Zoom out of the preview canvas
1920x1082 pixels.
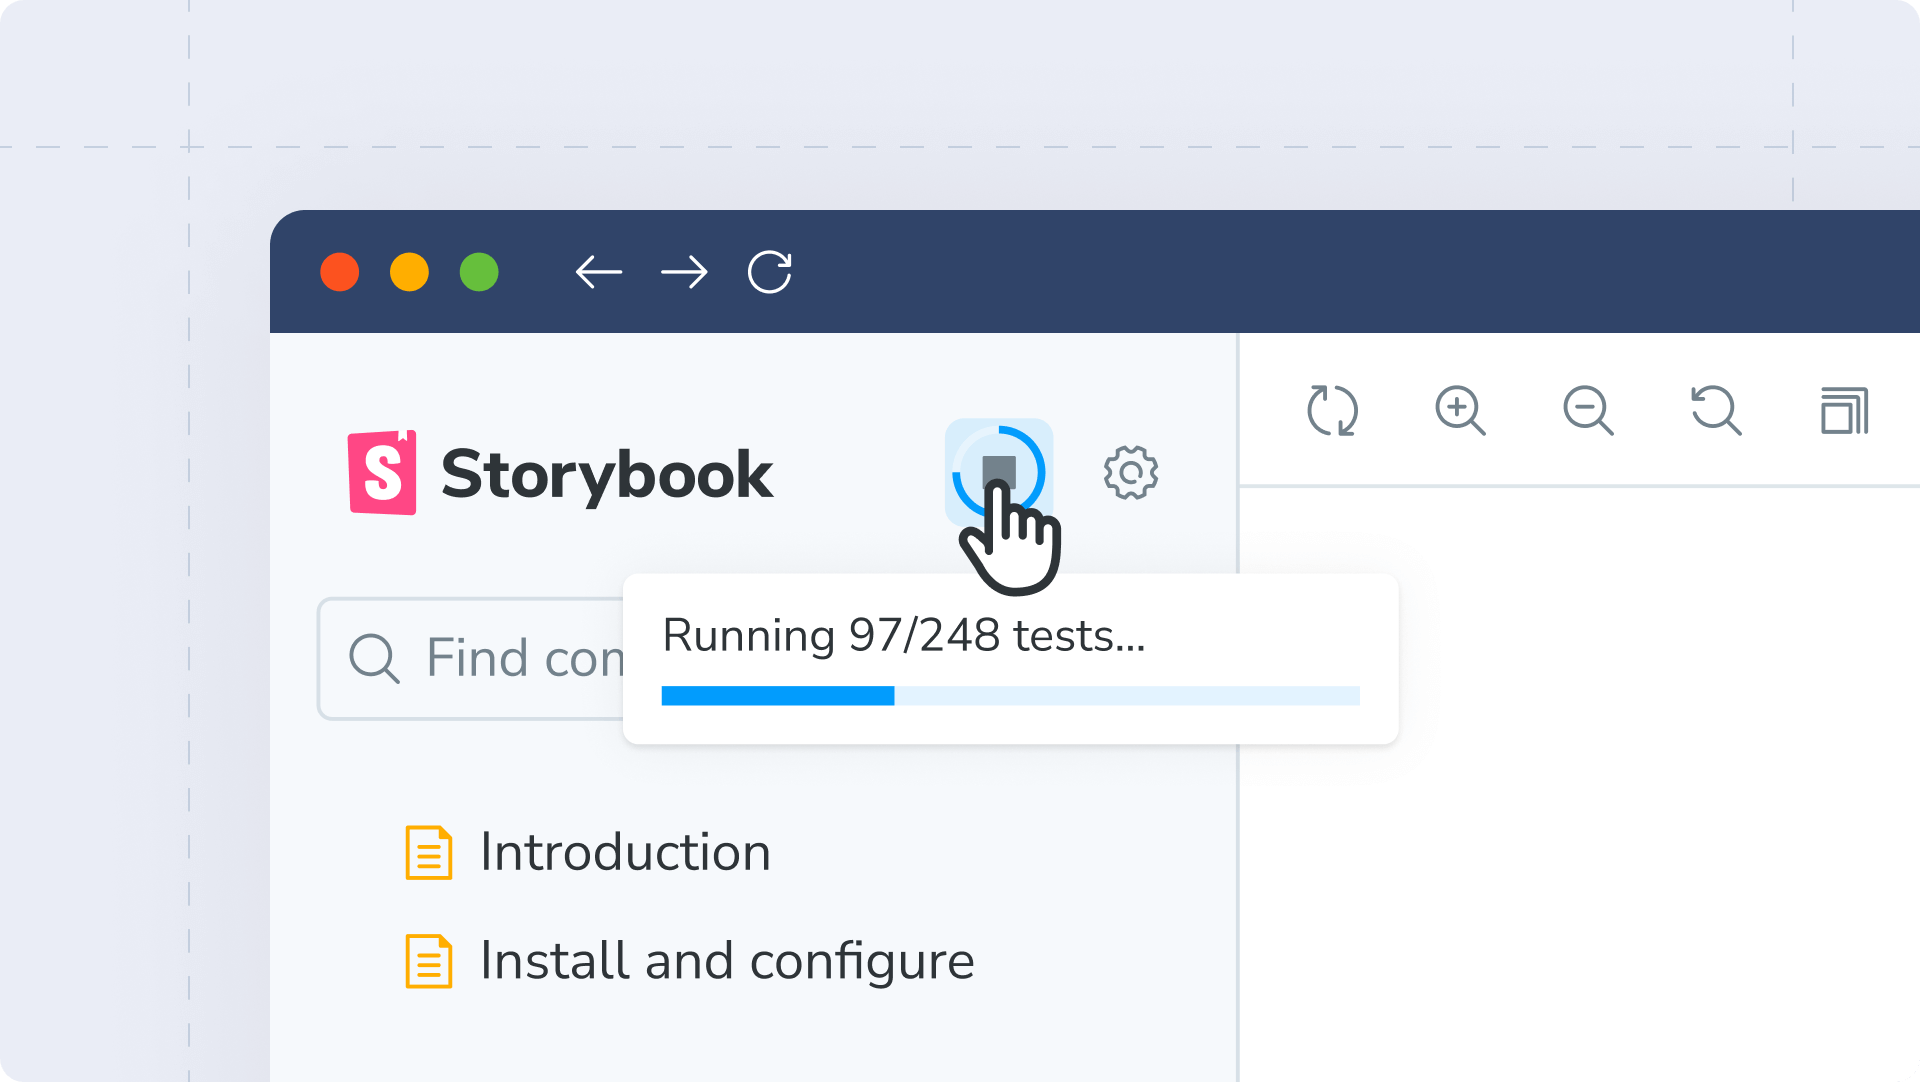(1588, 410)
